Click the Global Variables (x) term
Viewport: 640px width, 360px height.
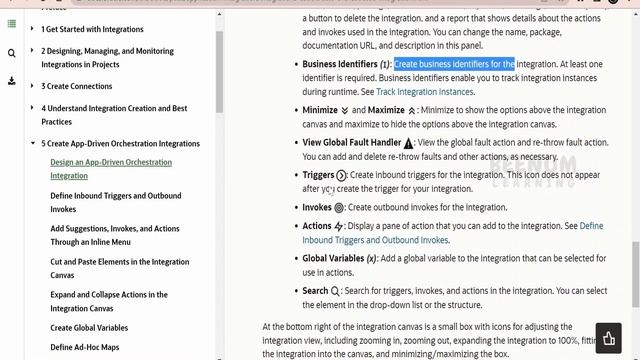click(339, 258)
